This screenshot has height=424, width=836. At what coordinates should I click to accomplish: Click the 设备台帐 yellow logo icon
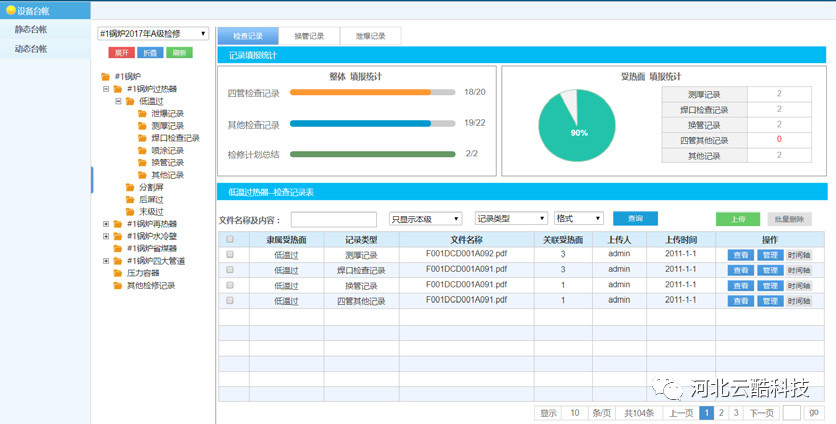[10, 10]
